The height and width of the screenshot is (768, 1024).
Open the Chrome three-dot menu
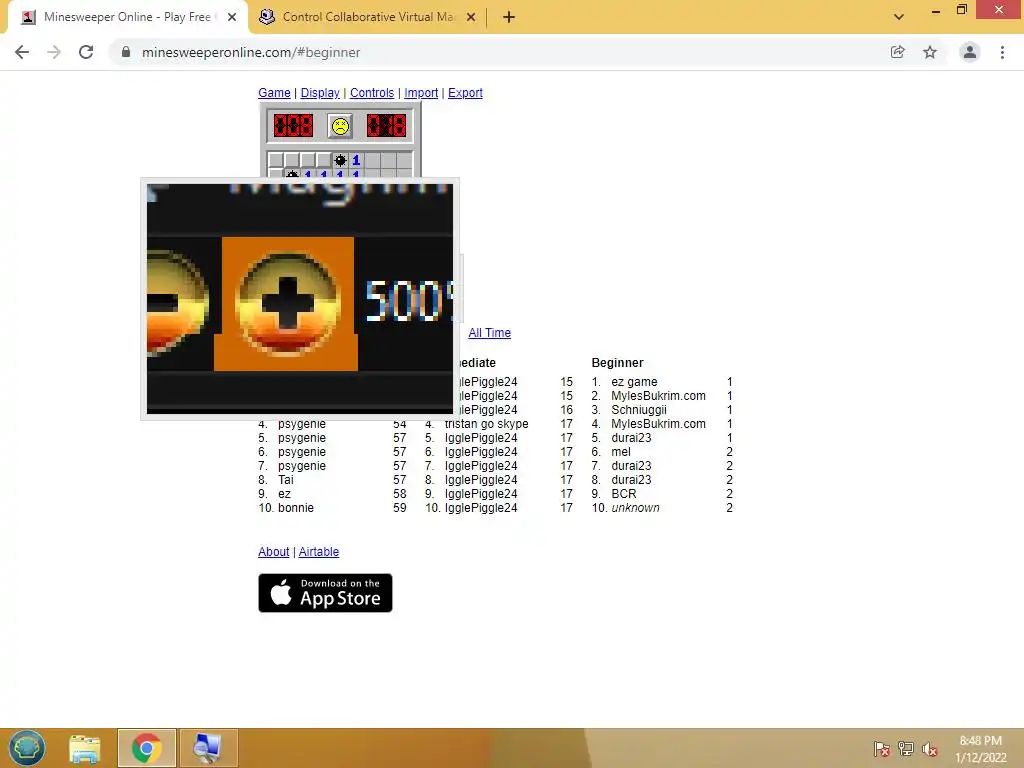pyautogui.click(x=1002, y=52)
